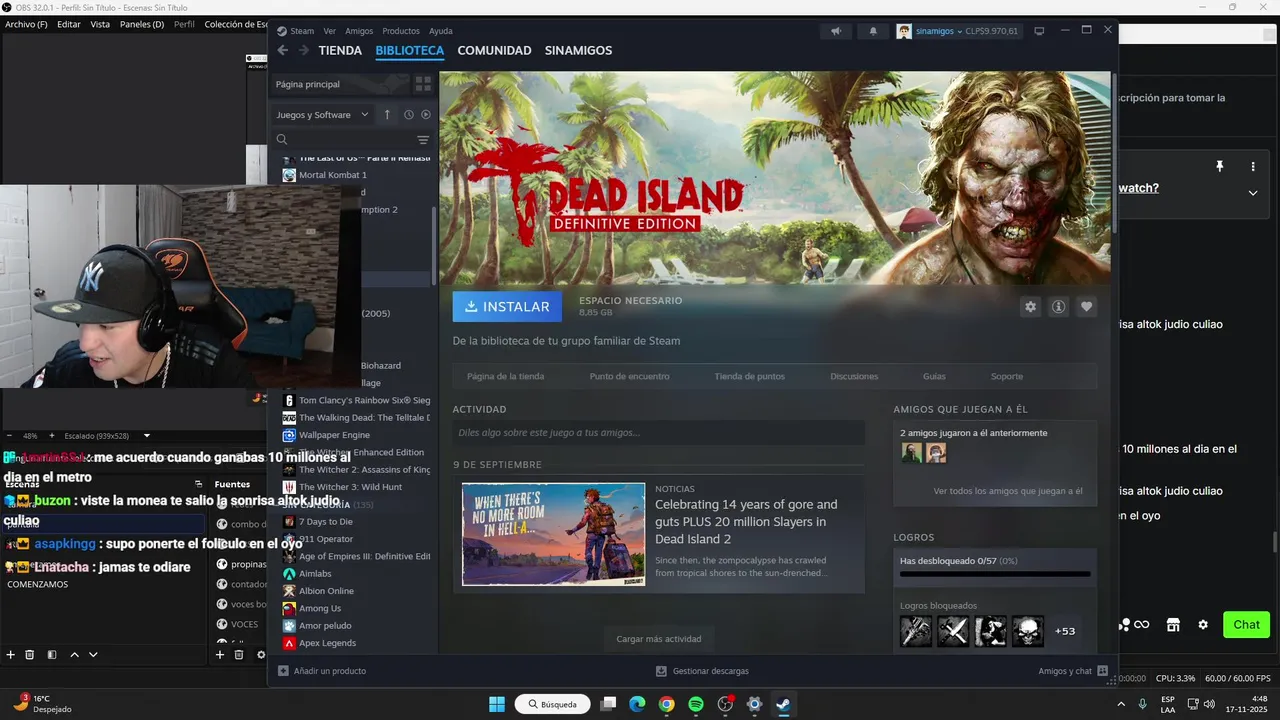Viewport: 1280px width, 720px height.
Task: Show recent games clock filter
Action: (409, 115)
